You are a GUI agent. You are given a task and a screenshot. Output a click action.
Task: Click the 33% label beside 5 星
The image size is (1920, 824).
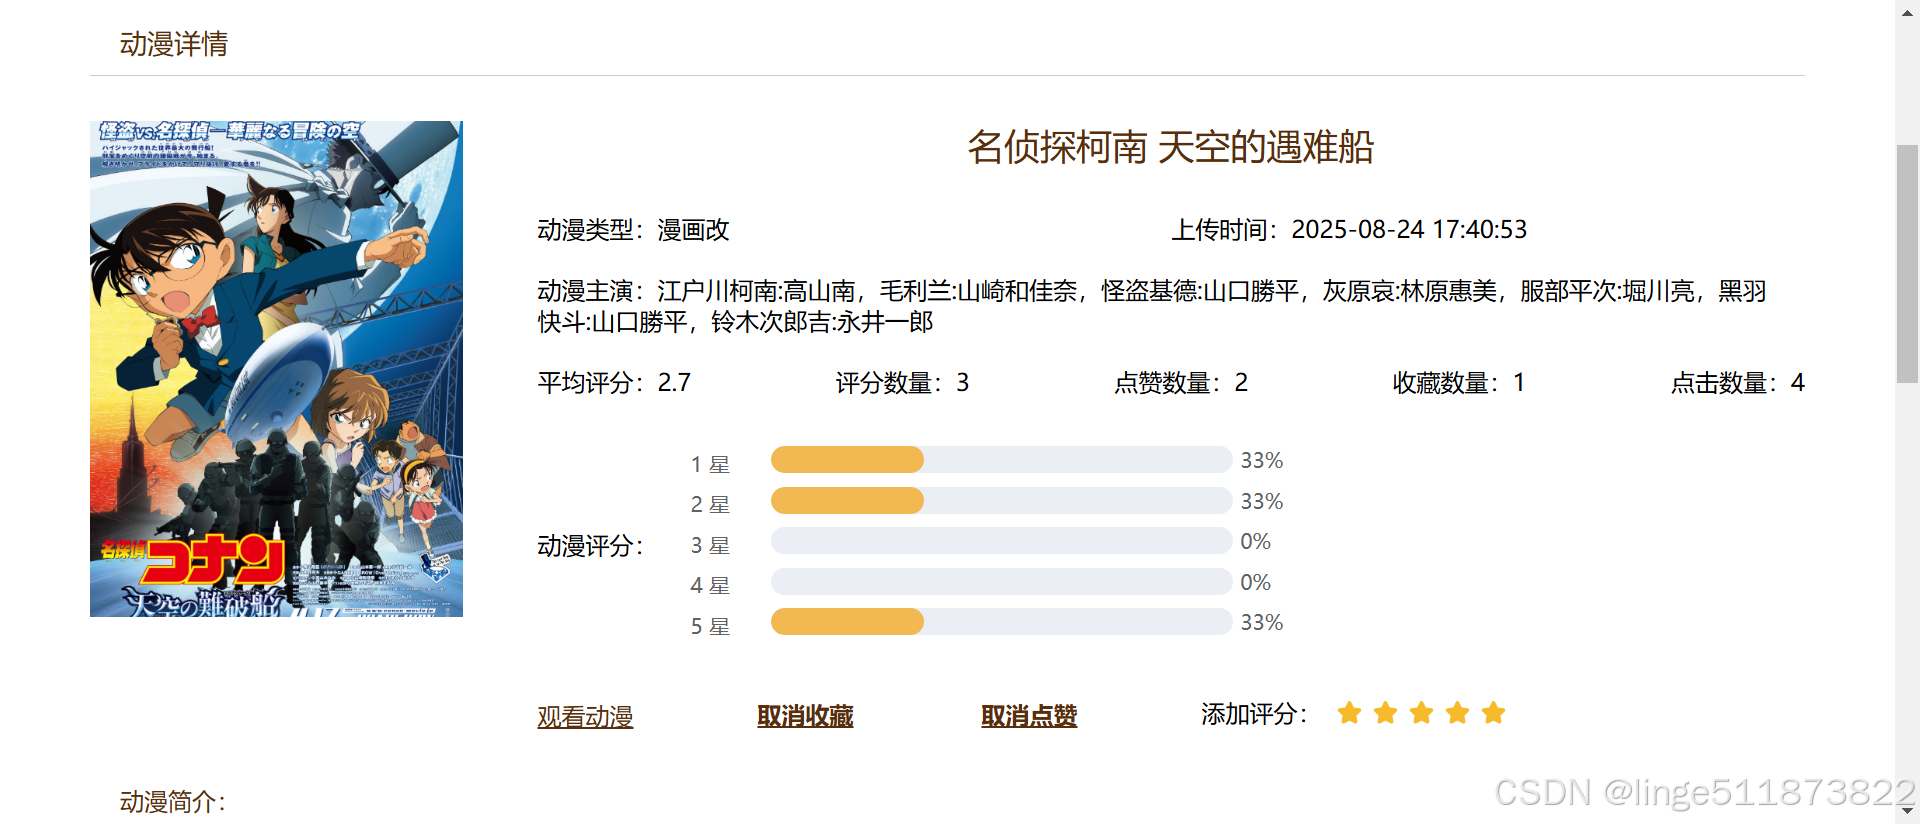[1262, 622]
